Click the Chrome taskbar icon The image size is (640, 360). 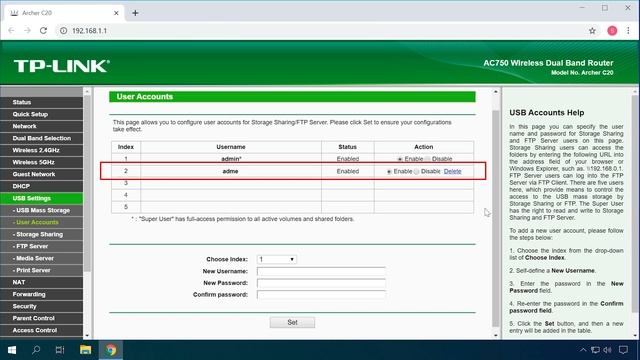pos(111,350)
